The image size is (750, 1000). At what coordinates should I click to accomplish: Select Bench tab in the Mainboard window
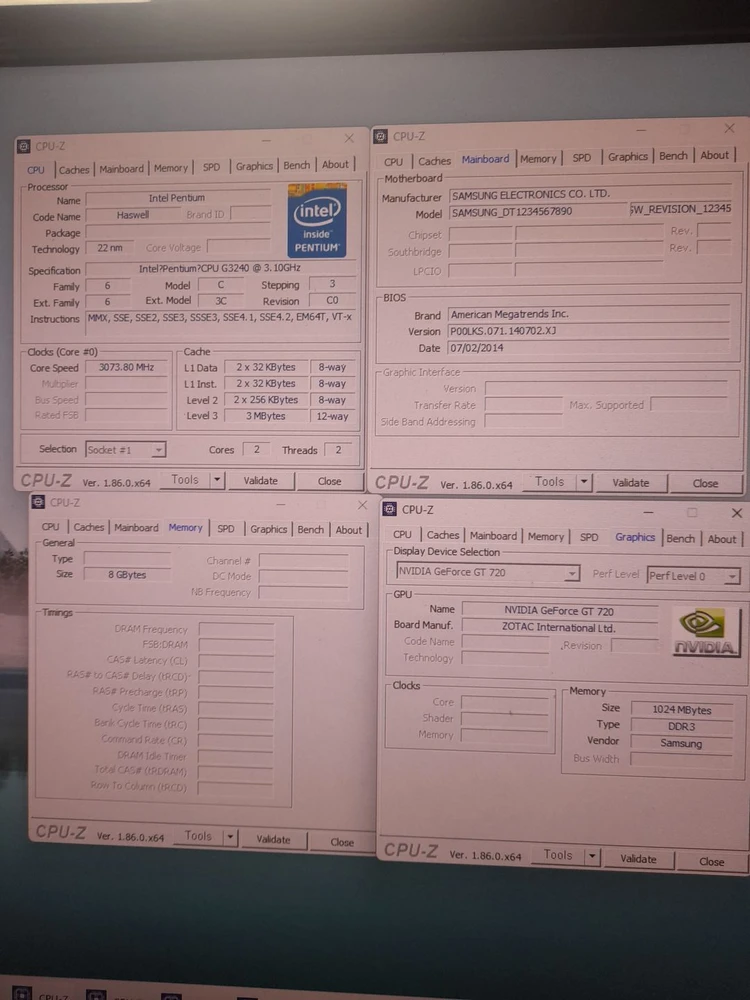(673, 156)
